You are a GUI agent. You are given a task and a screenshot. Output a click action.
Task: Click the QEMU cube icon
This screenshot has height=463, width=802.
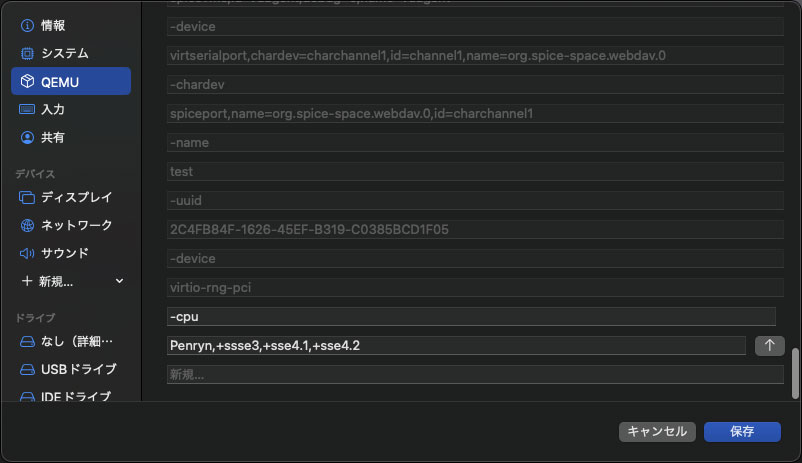coord(27,81)
